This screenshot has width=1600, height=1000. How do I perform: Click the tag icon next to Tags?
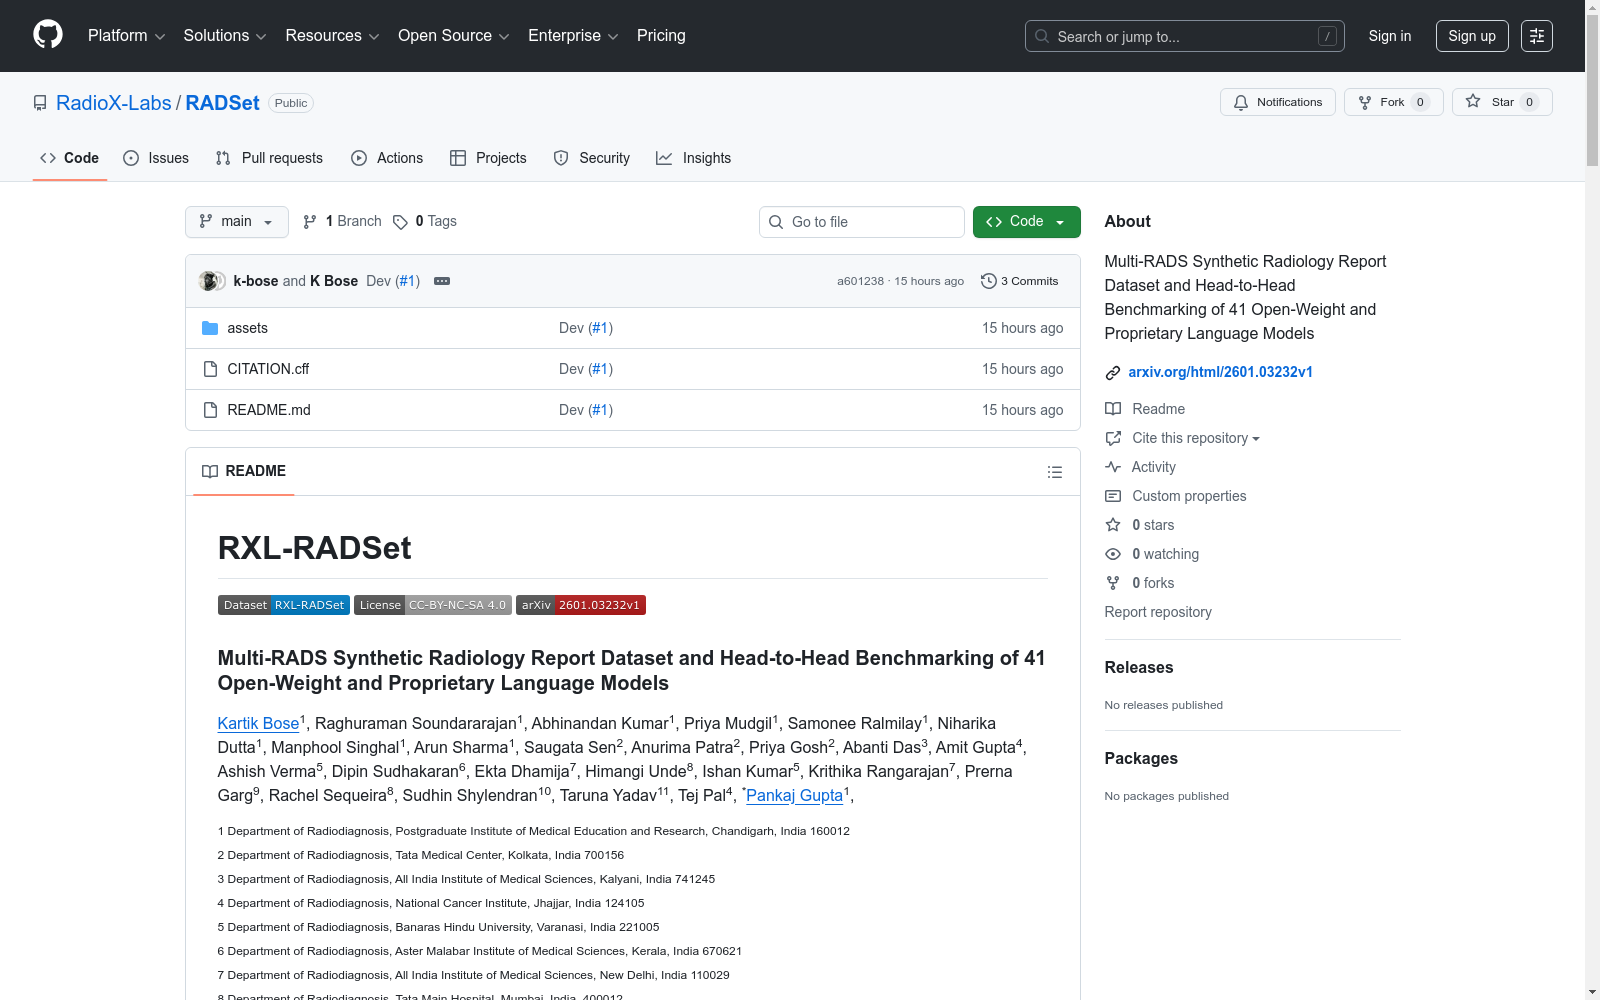tap(400, 222)
